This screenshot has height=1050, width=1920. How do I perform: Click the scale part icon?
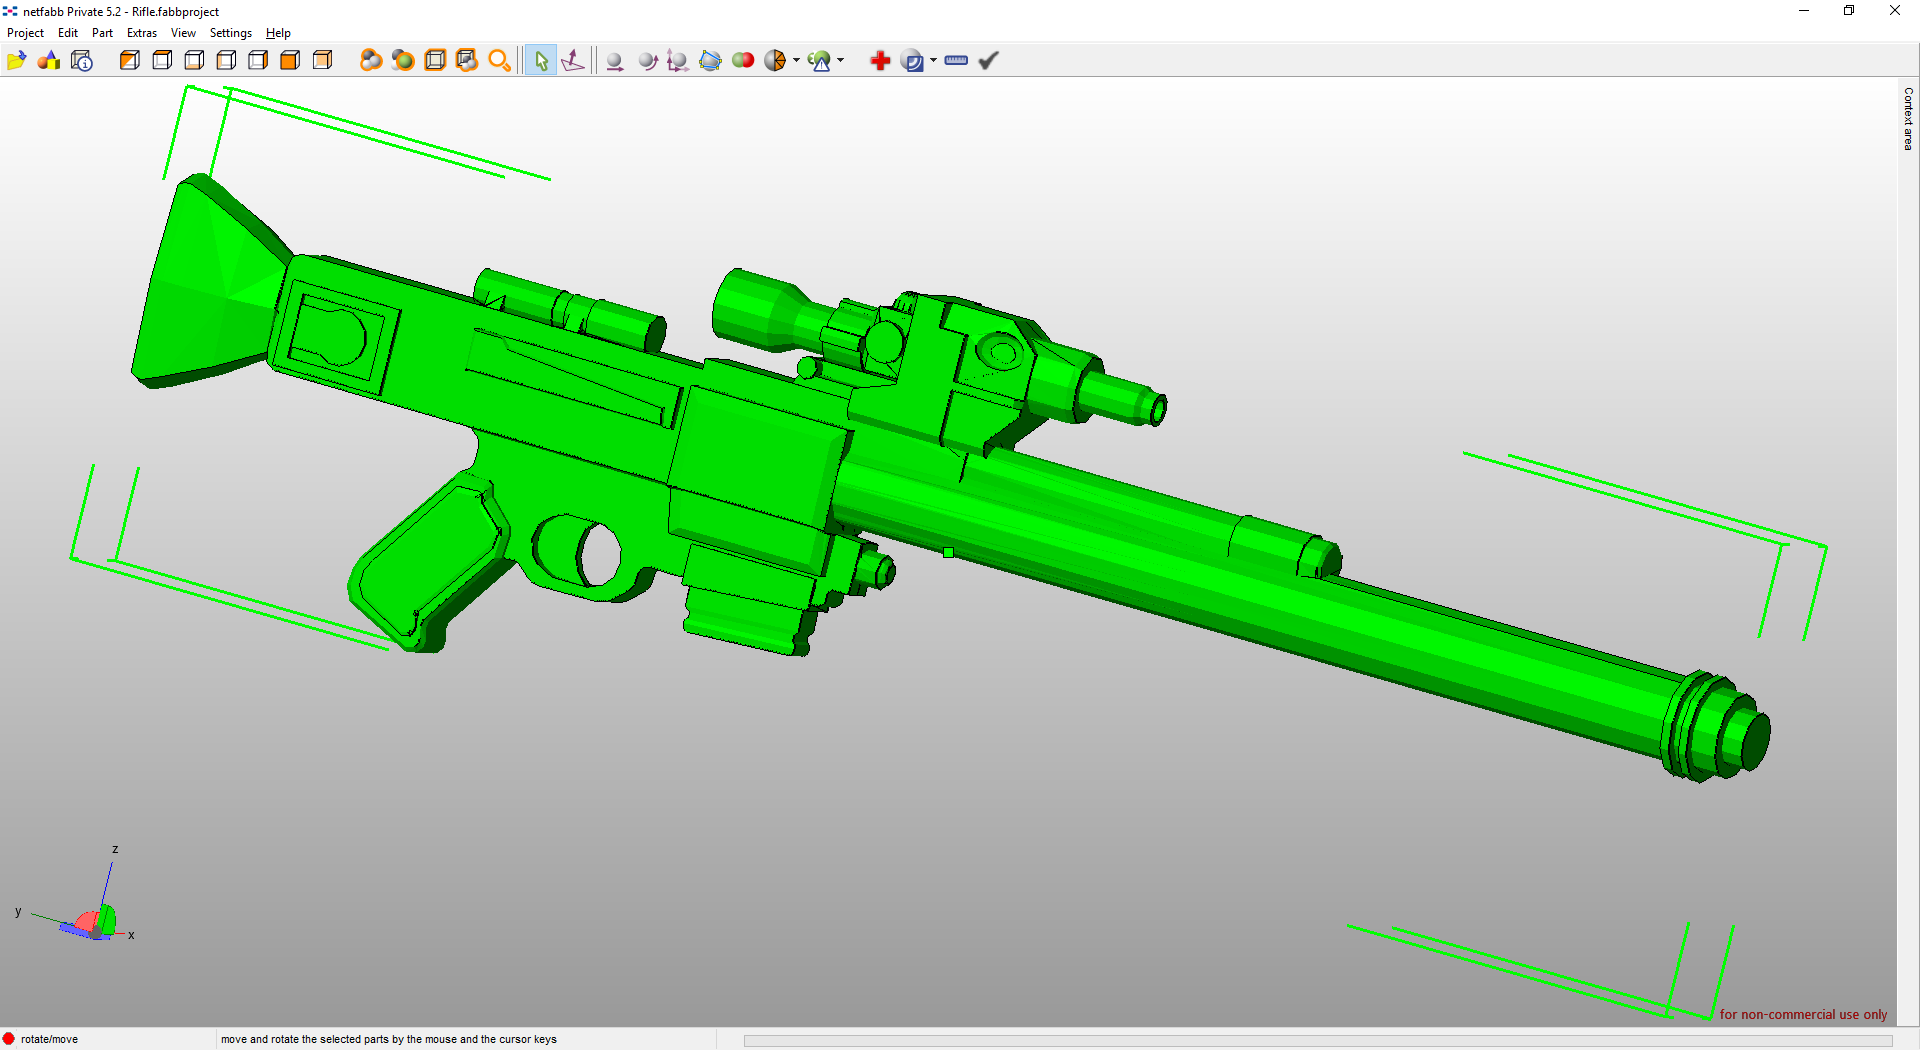(x=678, y=61)
